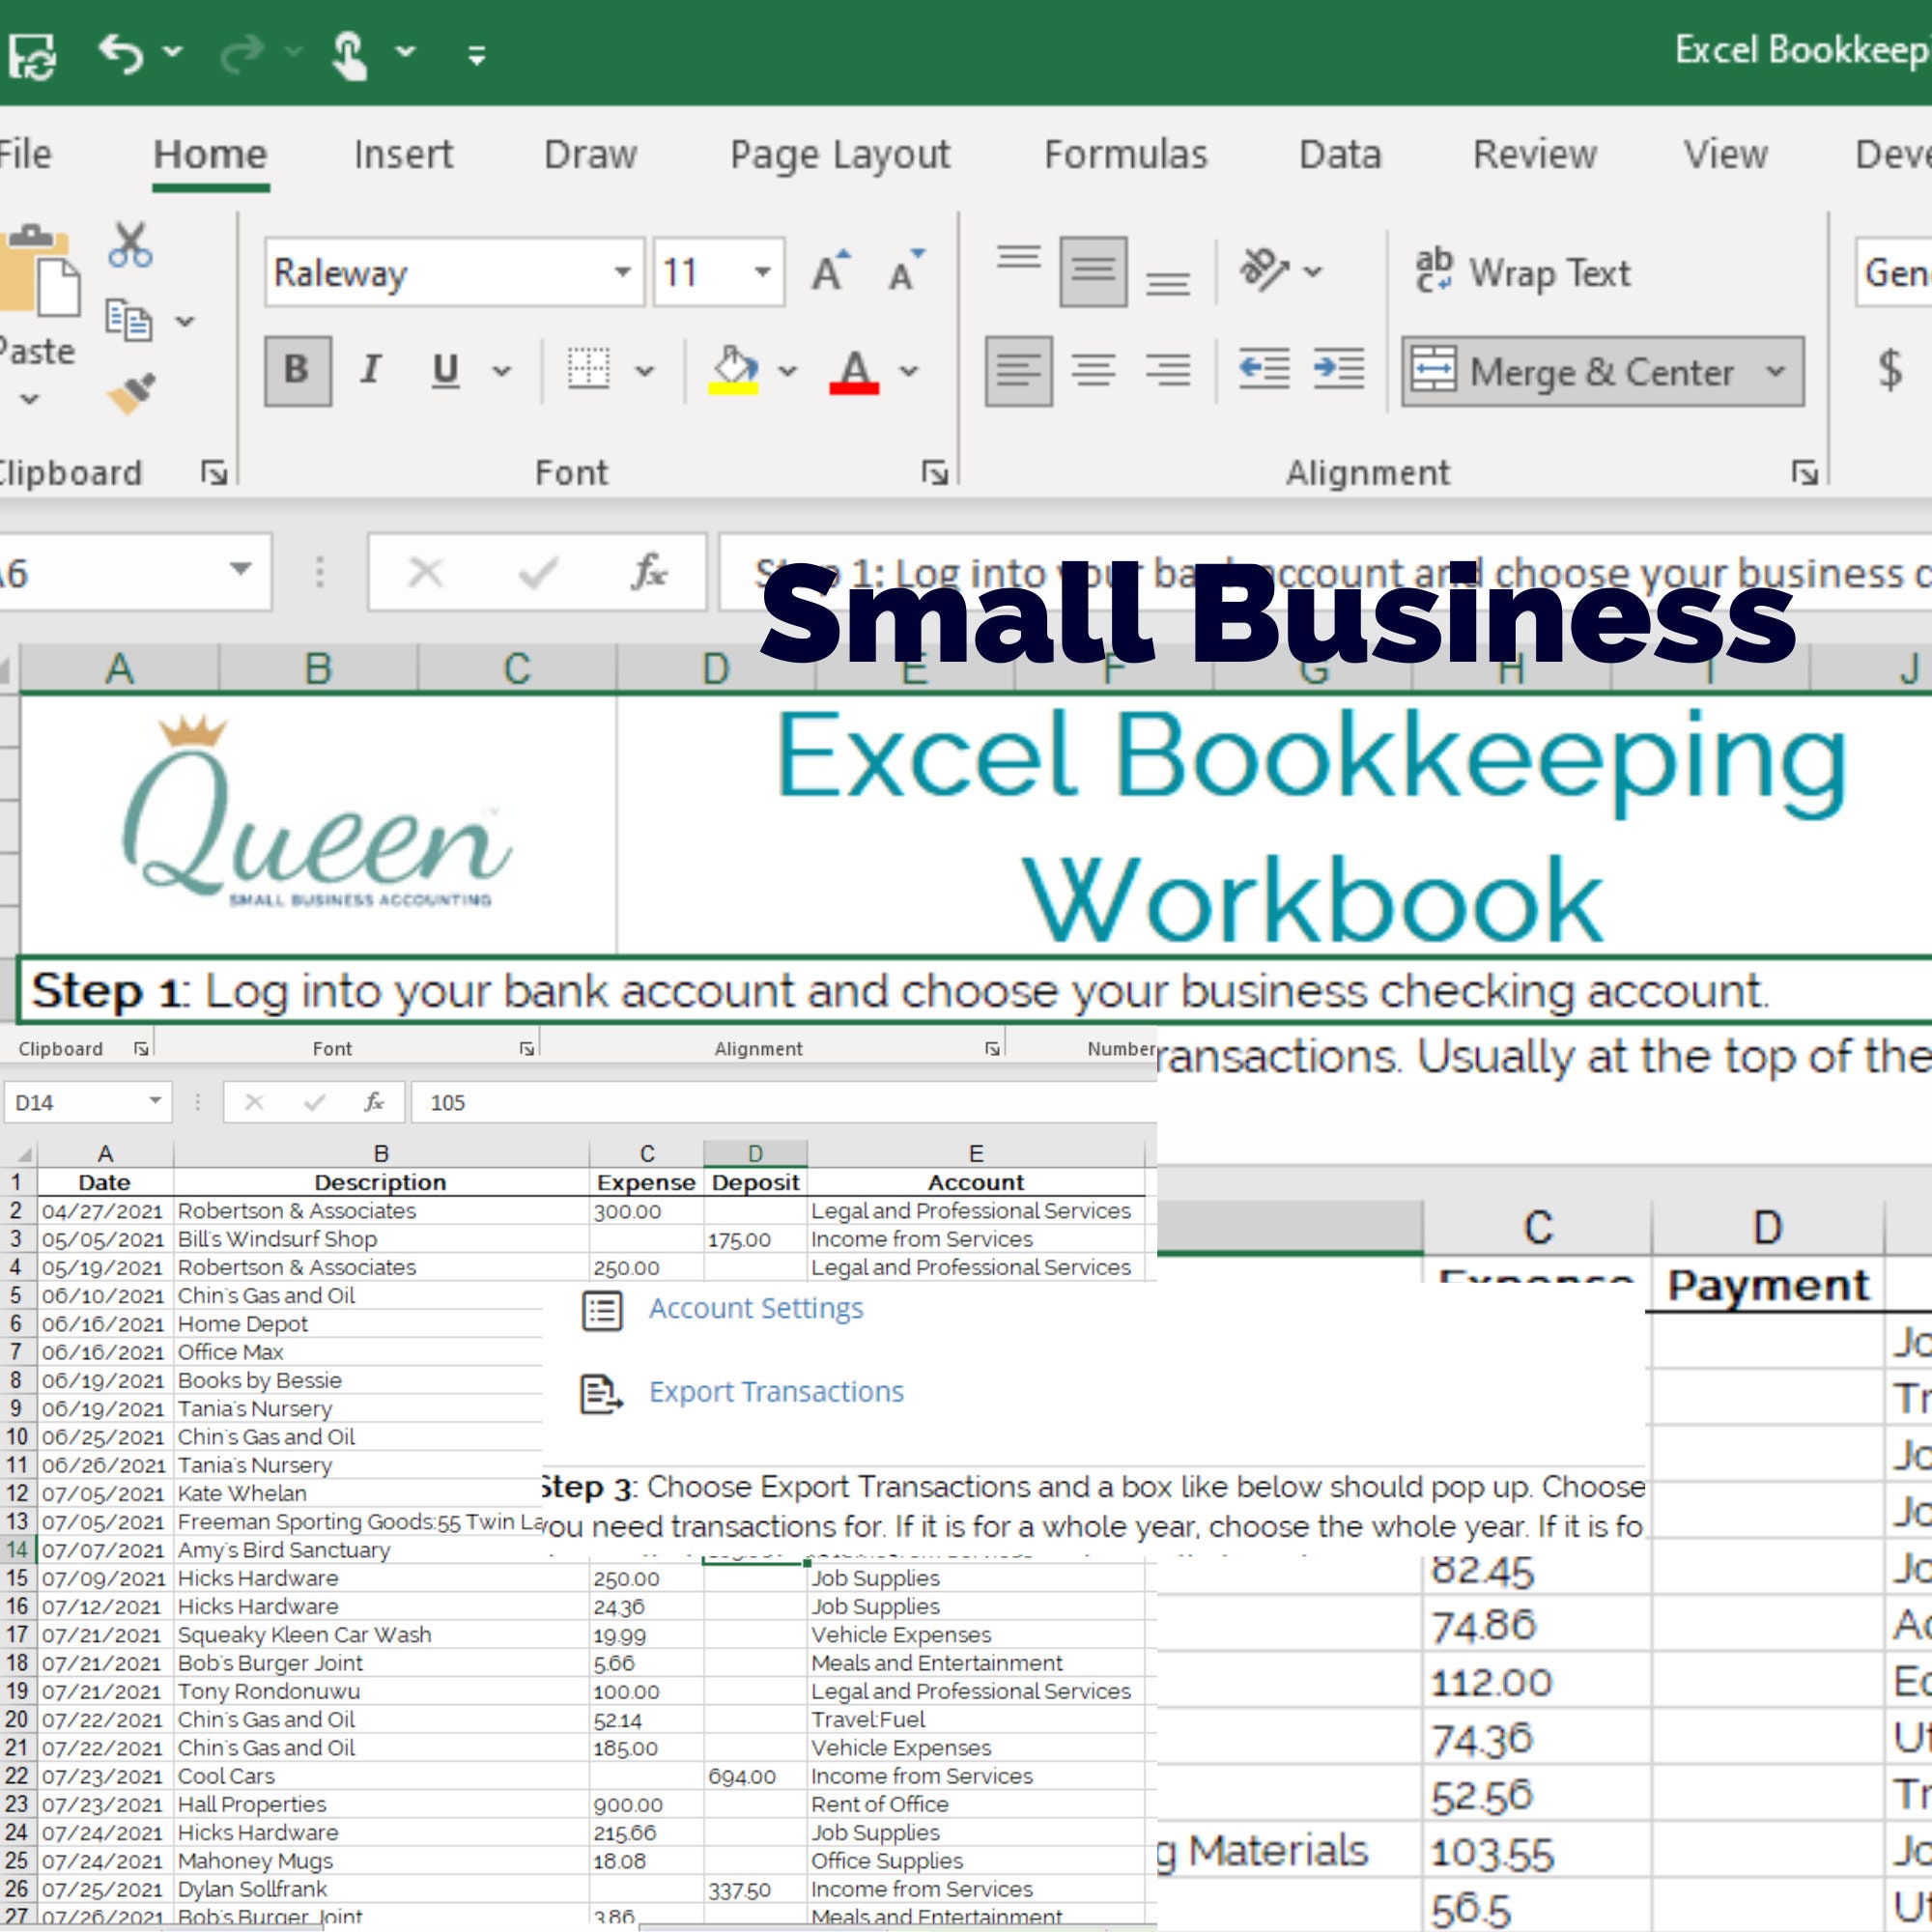1932x1932 pixels.
Task: Expand the borders options arrow
Action: 645,372
